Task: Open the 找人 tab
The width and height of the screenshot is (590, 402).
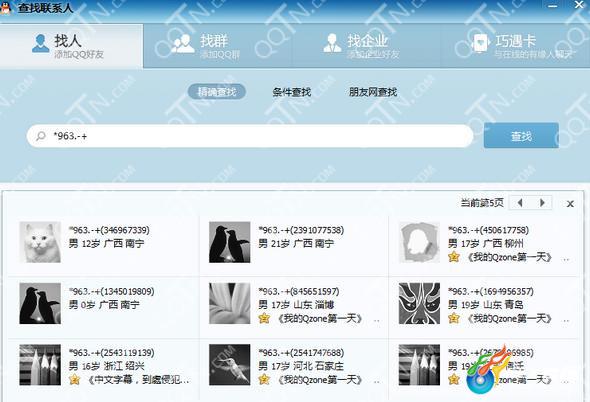Action: pos(71,46)
